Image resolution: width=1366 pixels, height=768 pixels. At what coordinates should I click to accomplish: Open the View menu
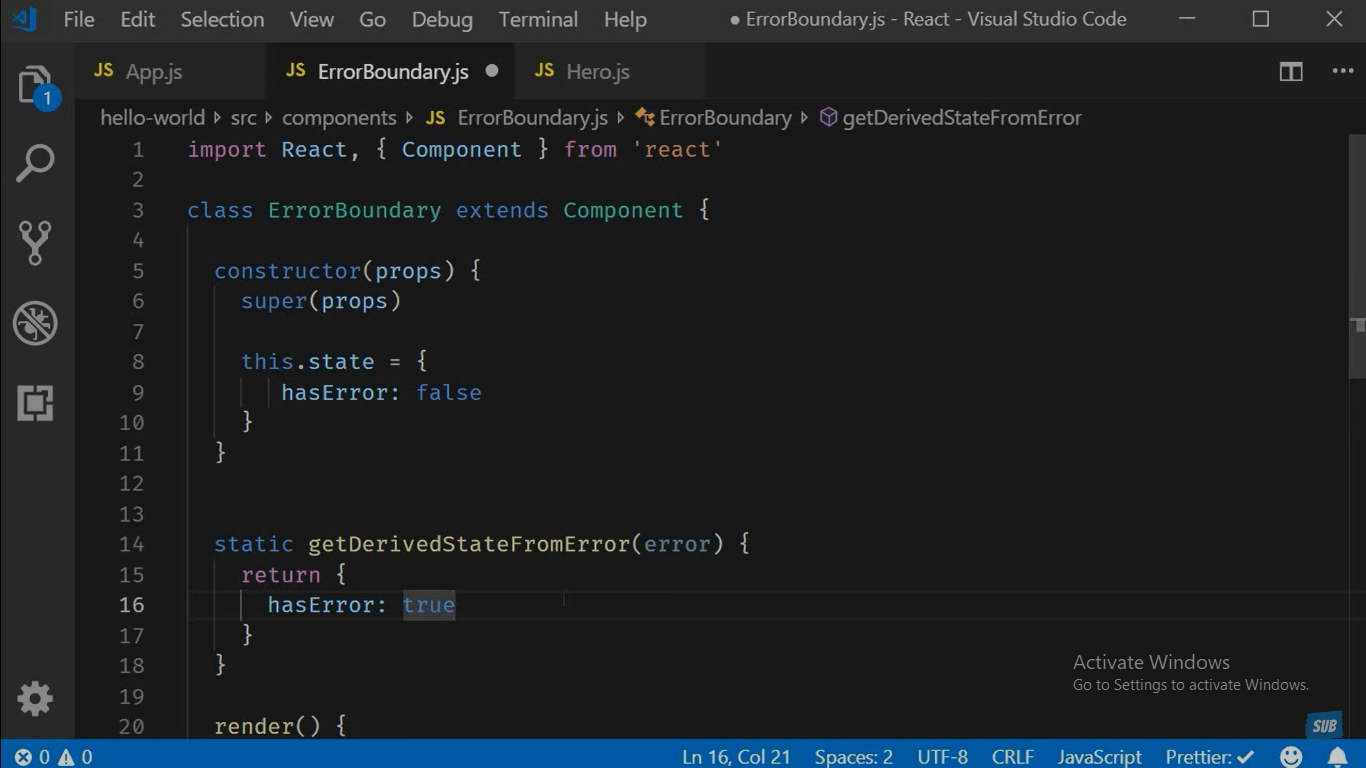pos(312,19)
